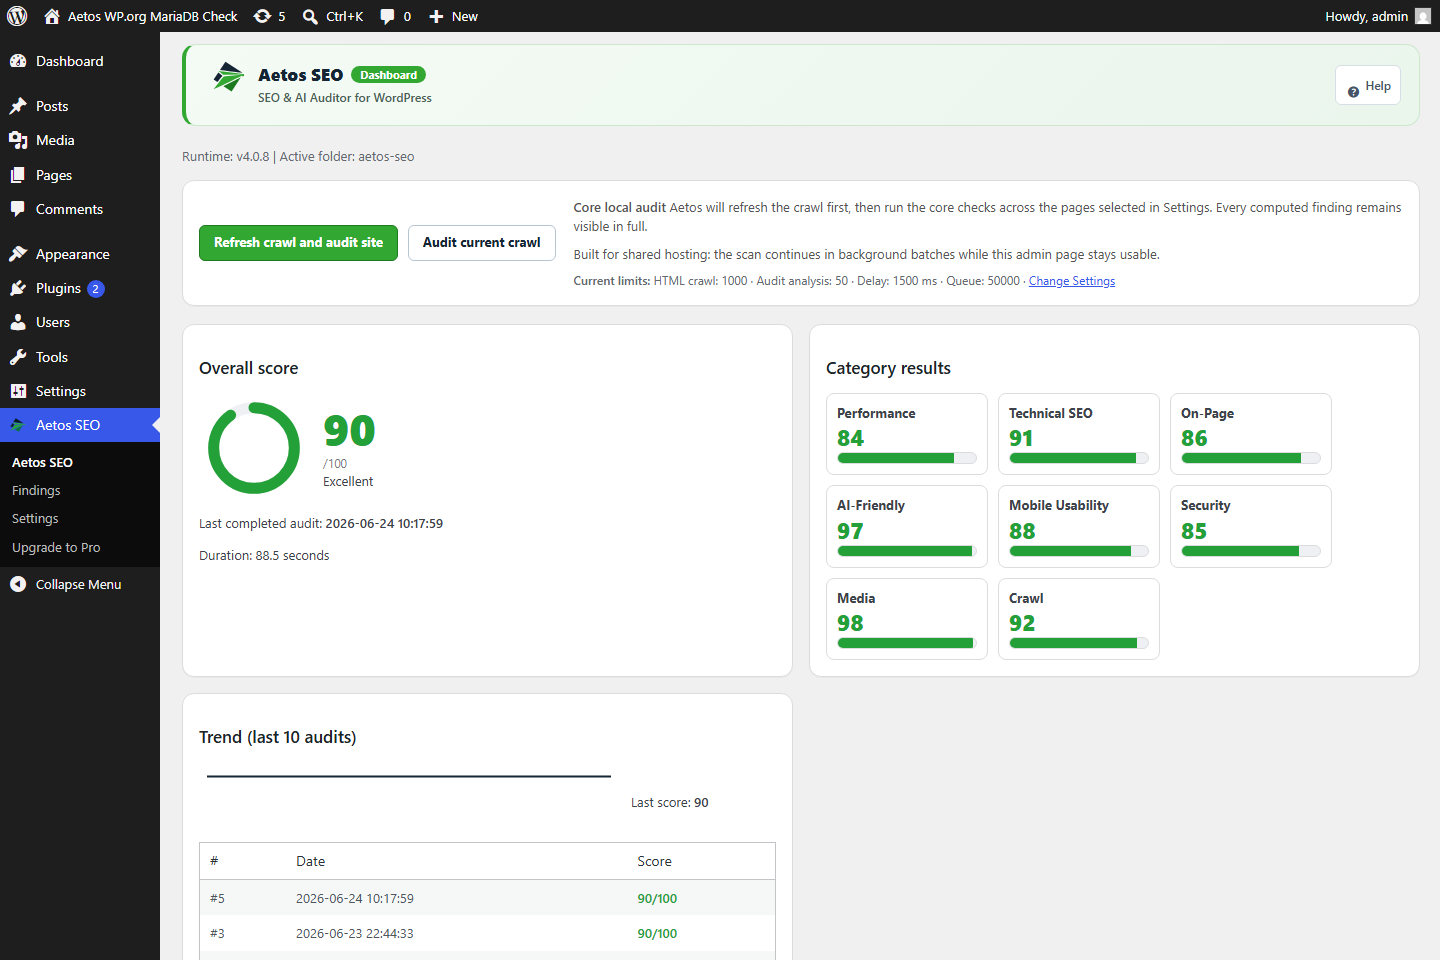Click the updates icon showing 5

coord(262,16)
